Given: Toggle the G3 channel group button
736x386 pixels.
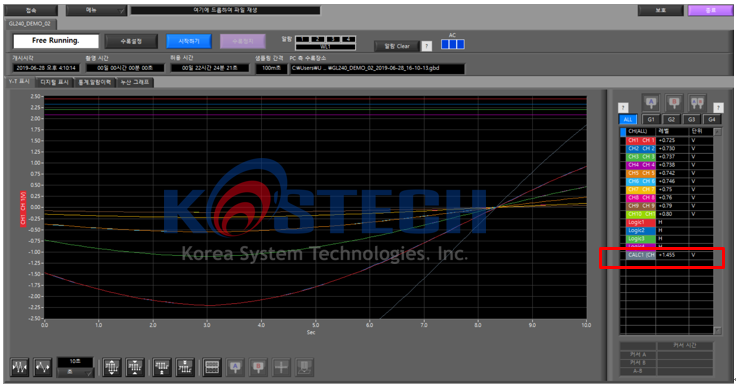Looking at the screenshot, I should click(691, 119).
